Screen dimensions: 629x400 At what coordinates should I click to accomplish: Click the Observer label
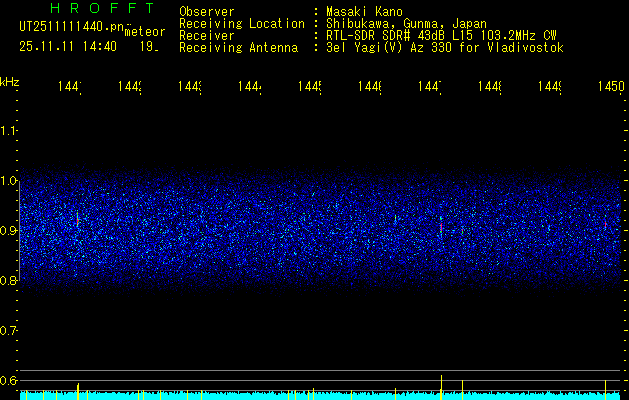coord(207,11)
